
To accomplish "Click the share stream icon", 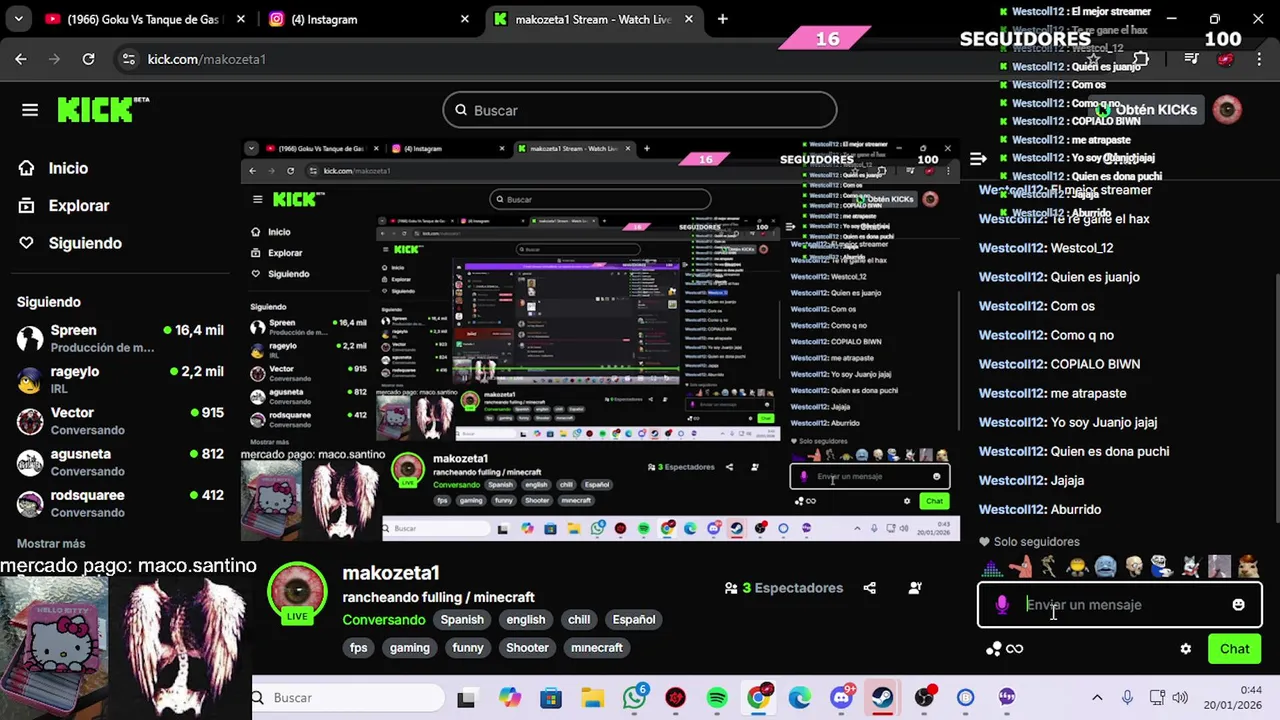I will (x=870, y=588).
